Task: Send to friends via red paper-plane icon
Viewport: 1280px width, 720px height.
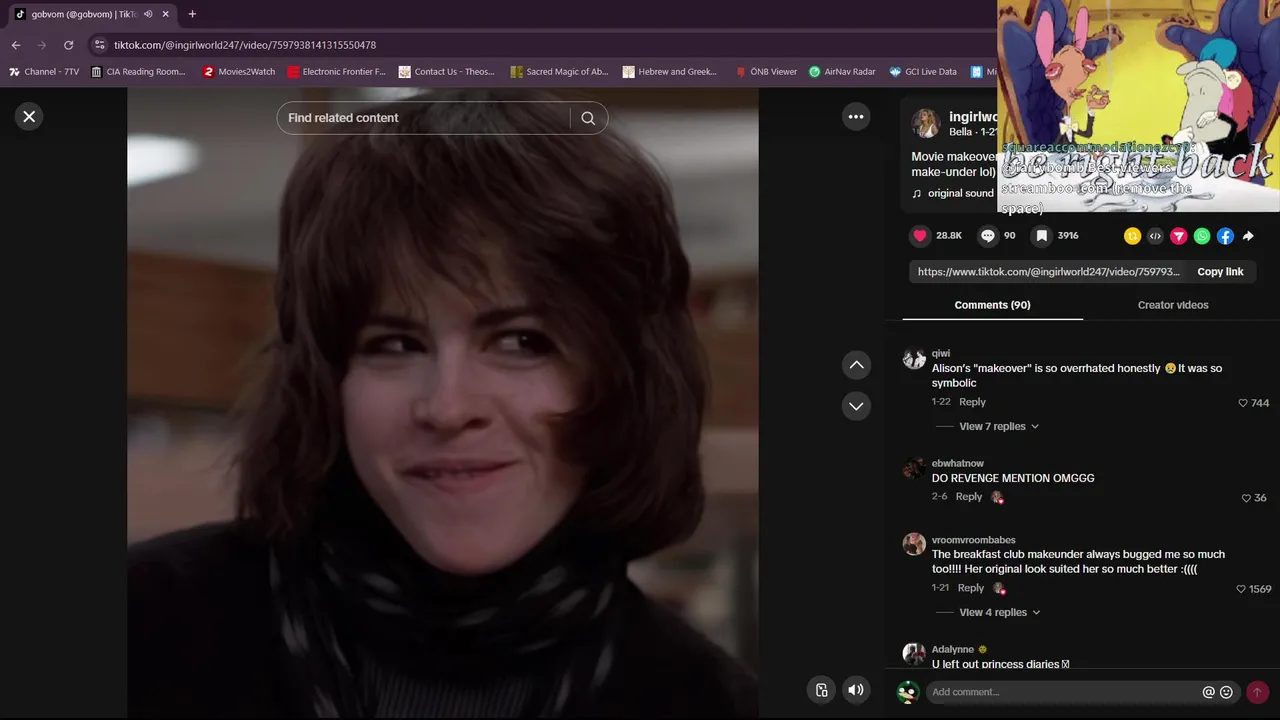Action: pyautogui.click(x=1179, y=237)
